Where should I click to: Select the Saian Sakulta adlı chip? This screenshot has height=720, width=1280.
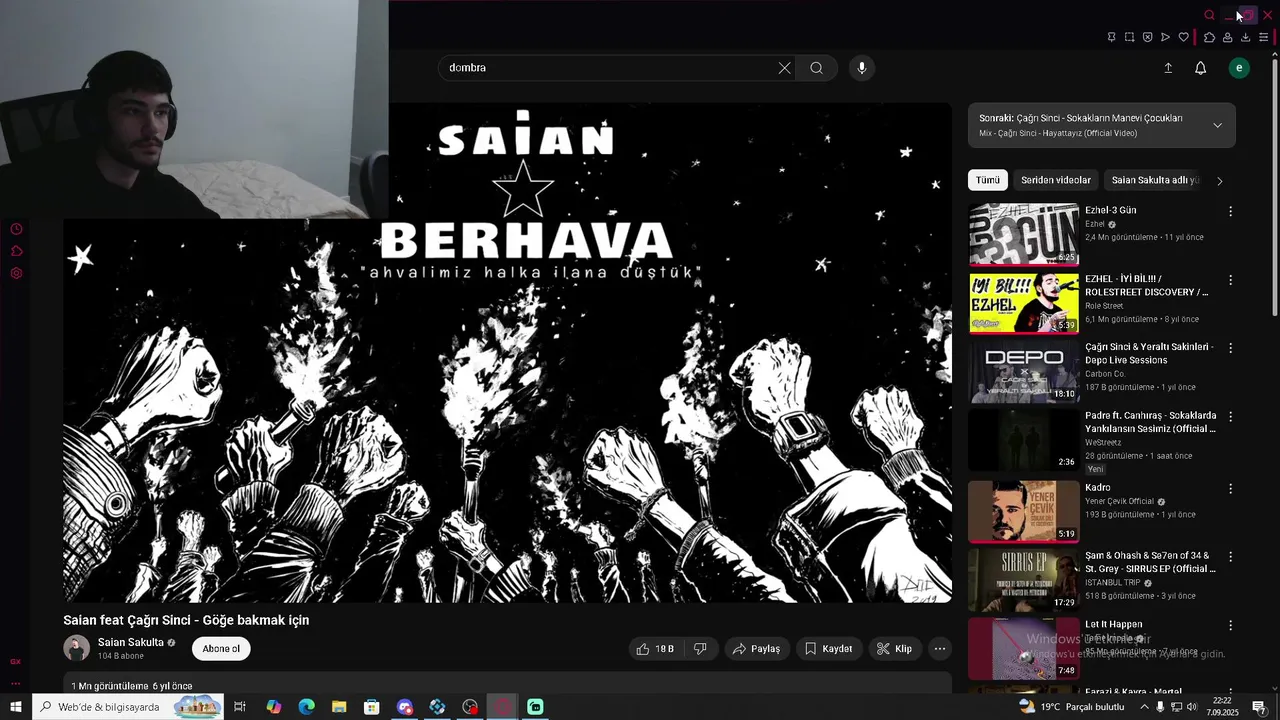(1154, 180)
